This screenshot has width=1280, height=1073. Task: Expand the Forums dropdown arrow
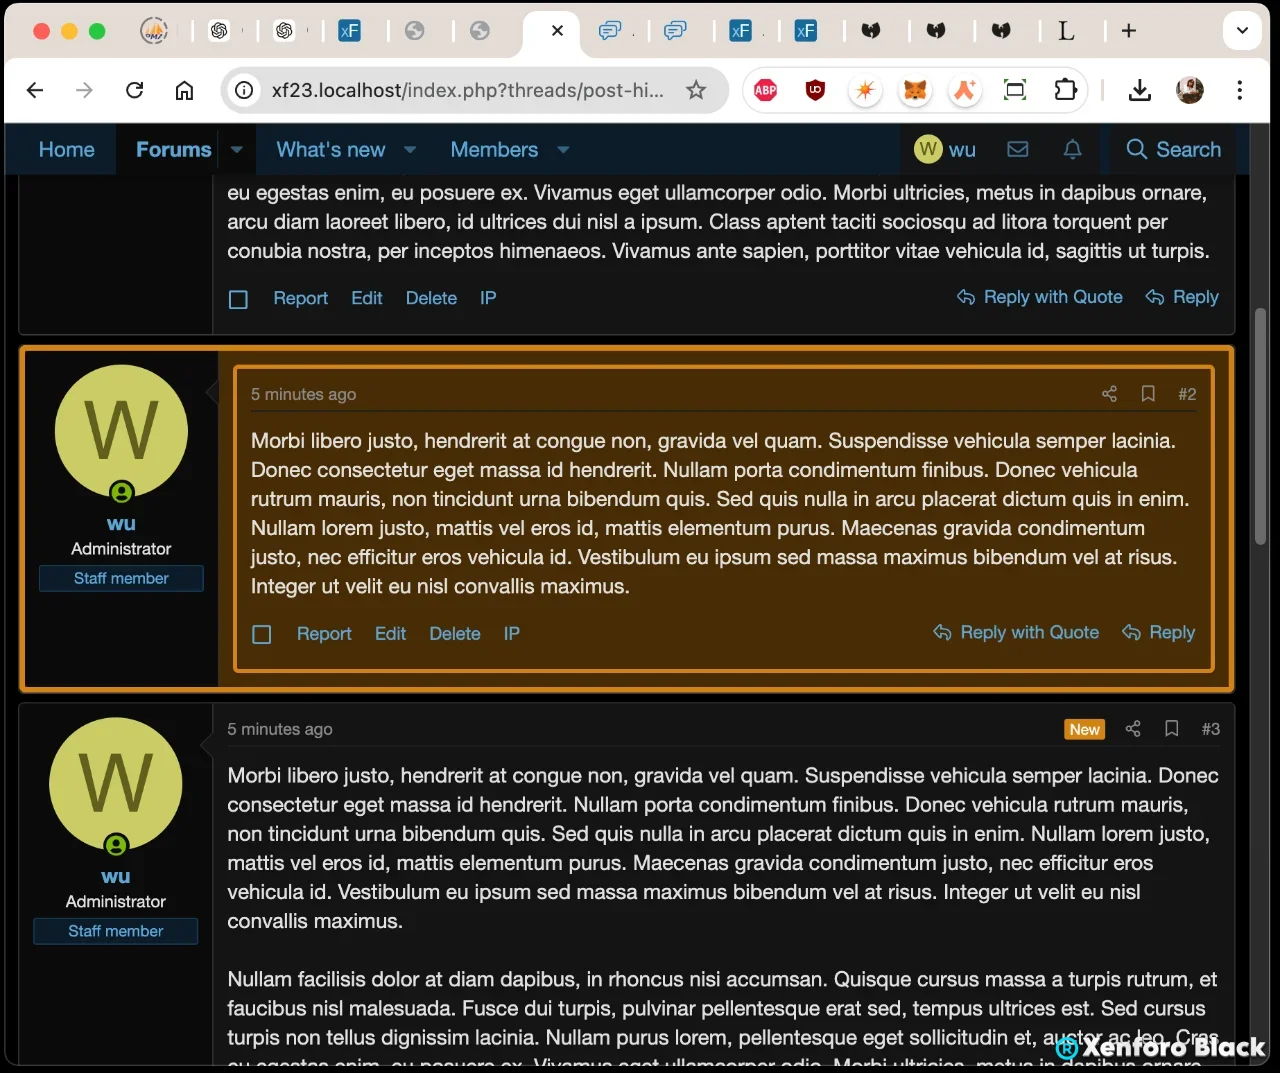[x=237, y=150]
